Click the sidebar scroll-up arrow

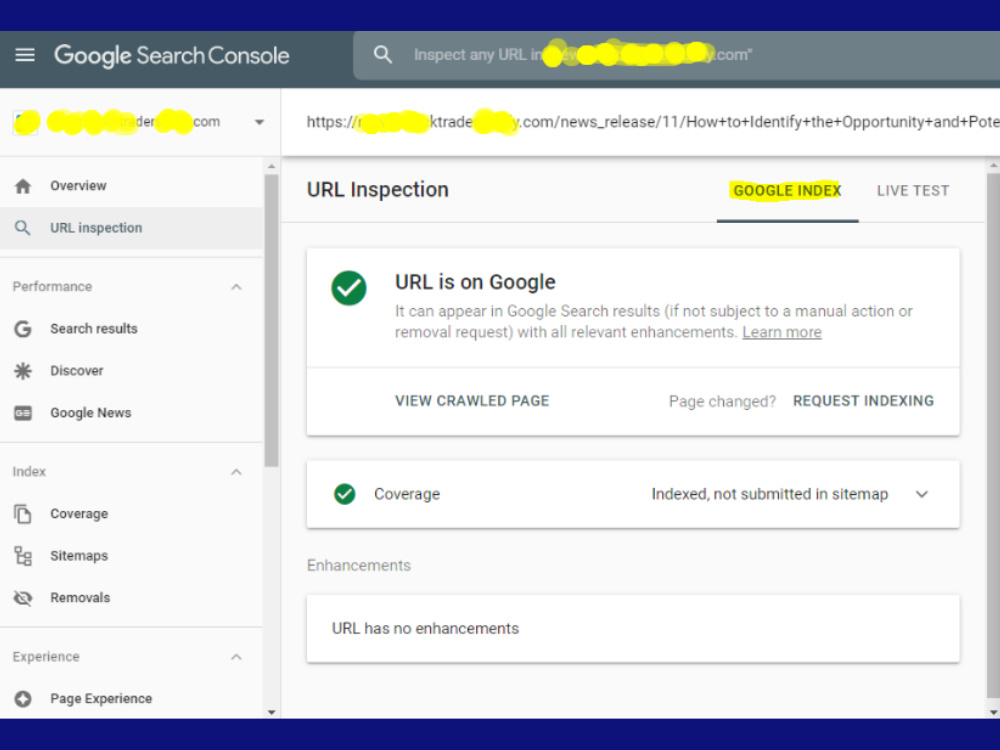(x=272, y=166)
